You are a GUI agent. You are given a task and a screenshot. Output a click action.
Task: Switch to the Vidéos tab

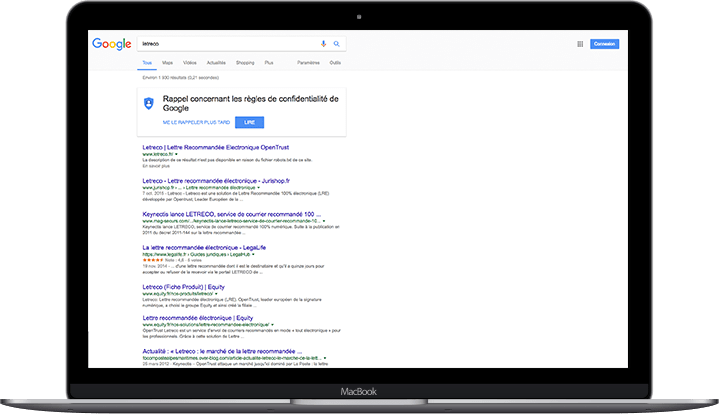pyautogui.click(x=190, y=63)
